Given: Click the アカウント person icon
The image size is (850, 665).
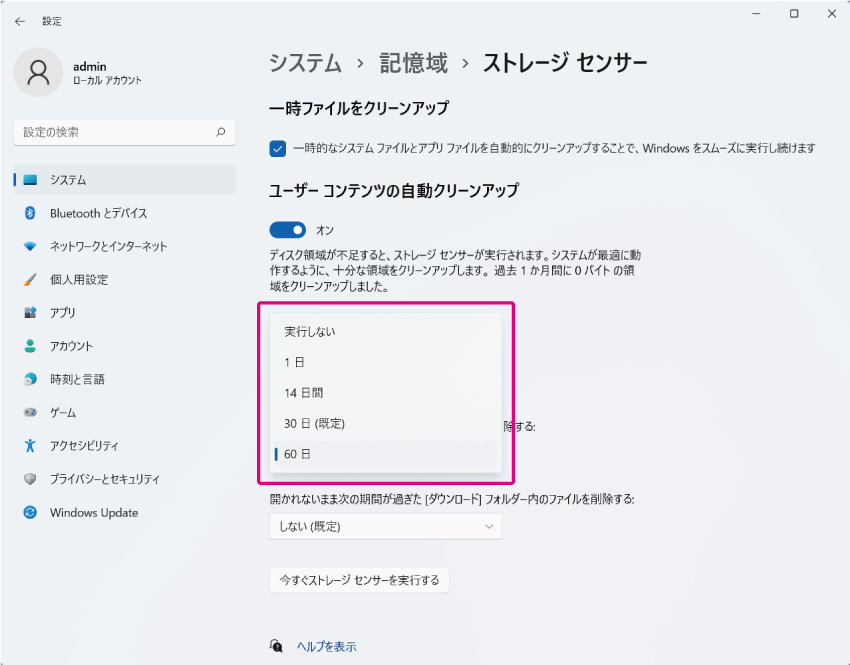Looking at the screenshot, I should tap(30, 346).
